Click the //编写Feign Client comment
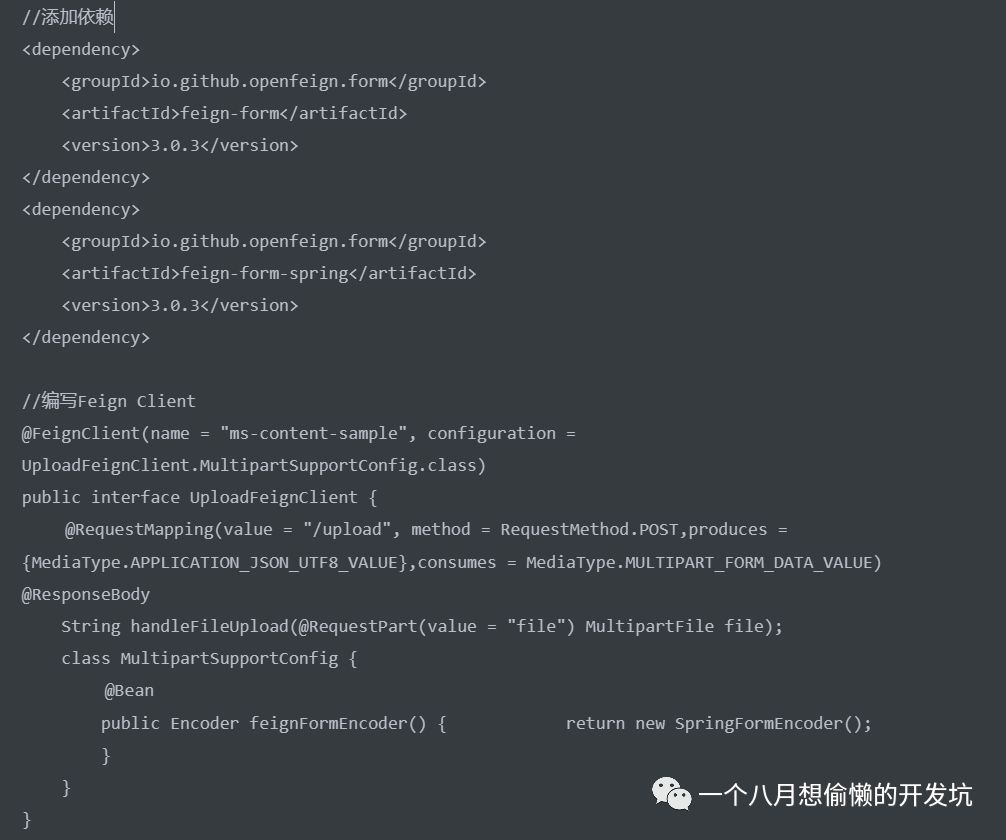This screenshot has height=840, width=1006. (x=109, y=401)
